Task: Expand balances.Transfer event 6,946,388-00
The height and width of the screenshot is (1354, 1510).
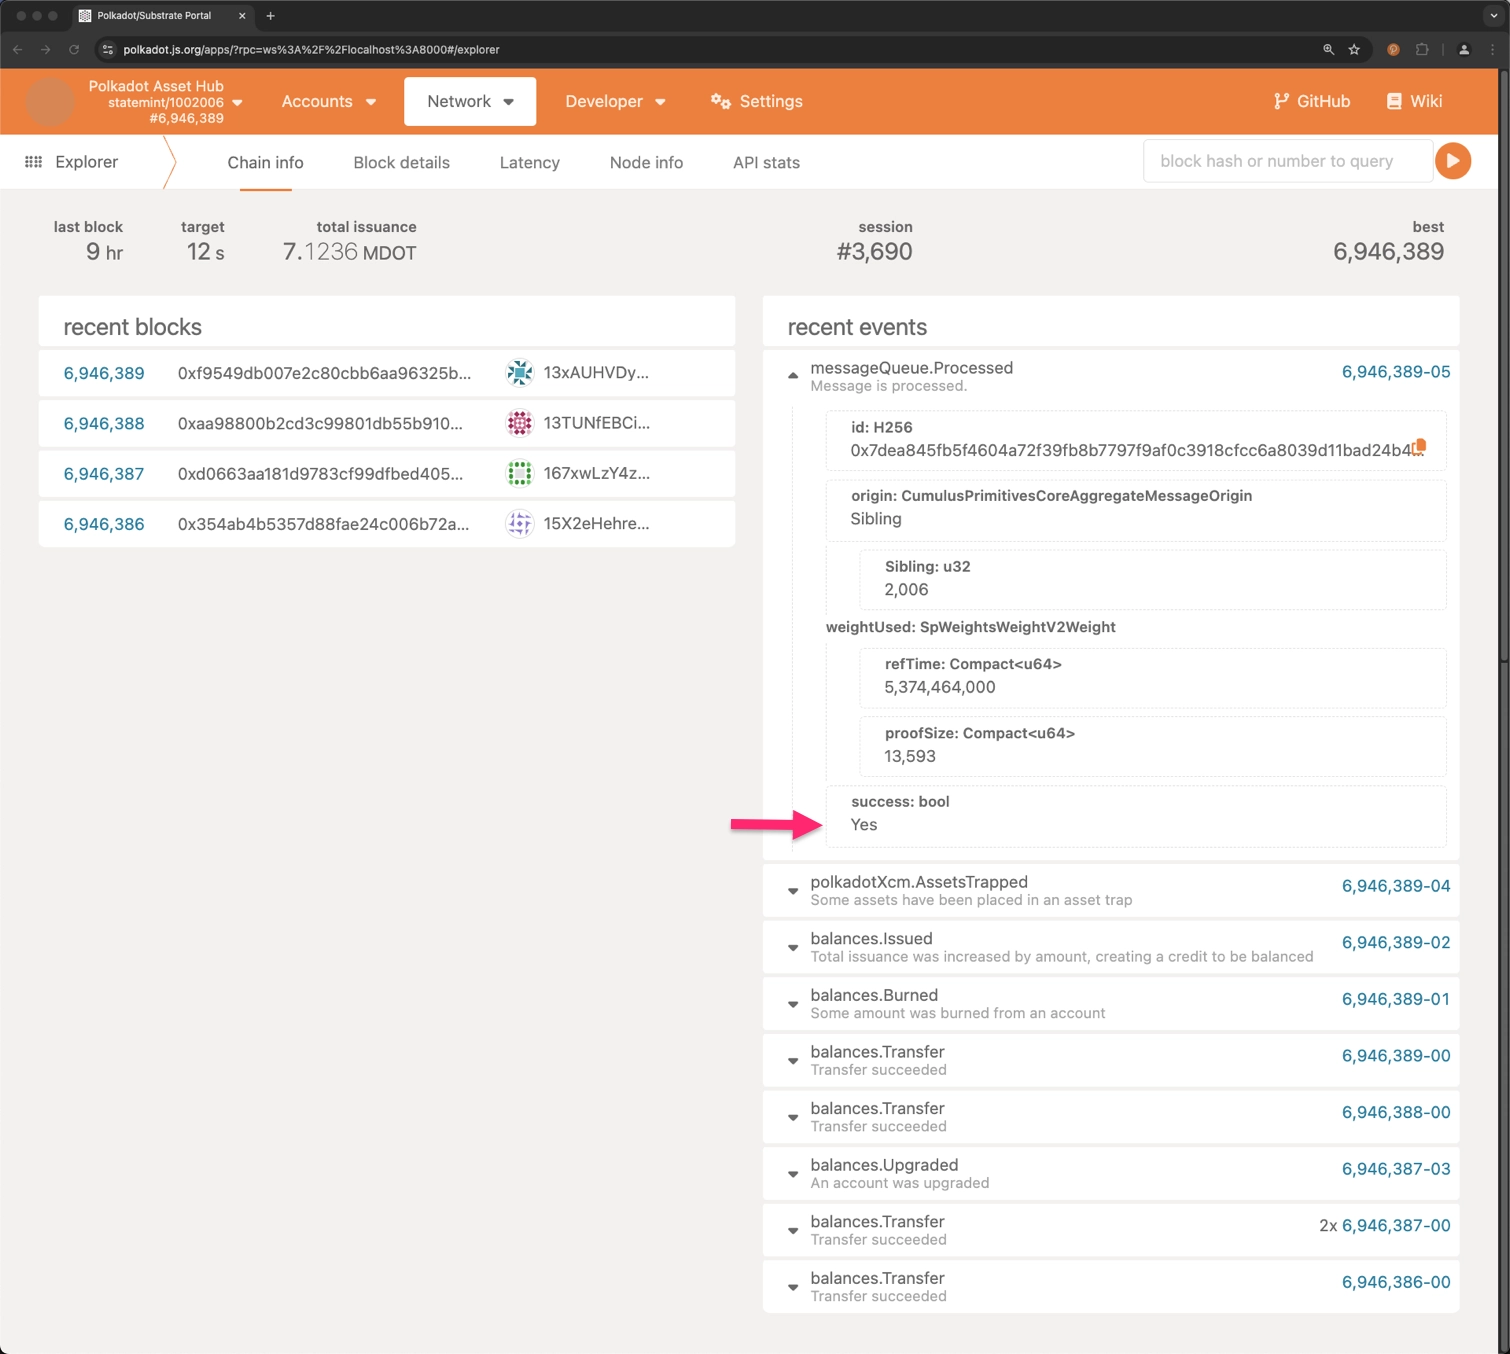Action: (793, 1117)
